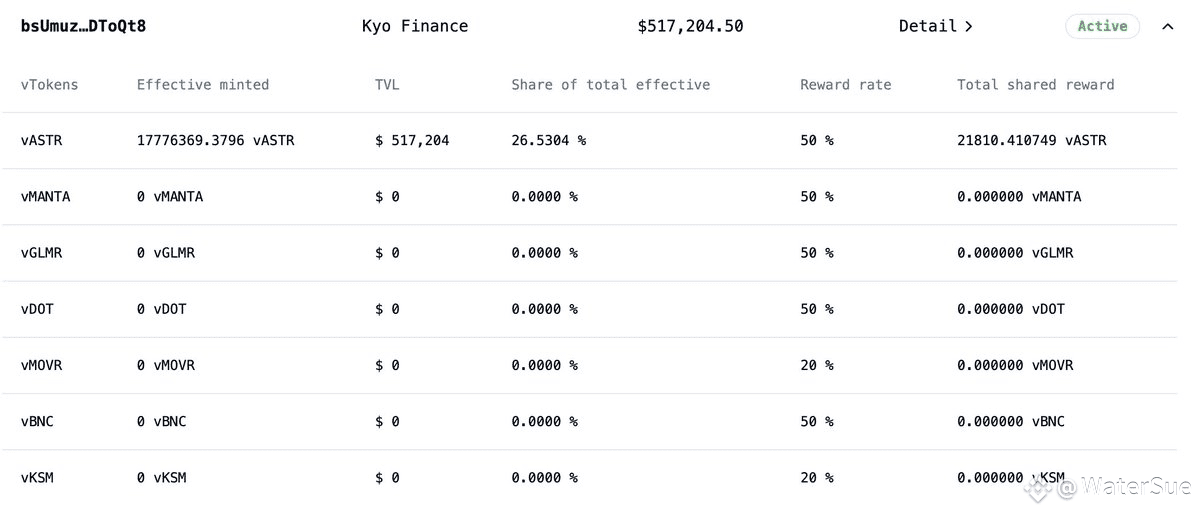1200x514 pixels.
Task: Click the Reward rate column header
Action: [845, 85]
